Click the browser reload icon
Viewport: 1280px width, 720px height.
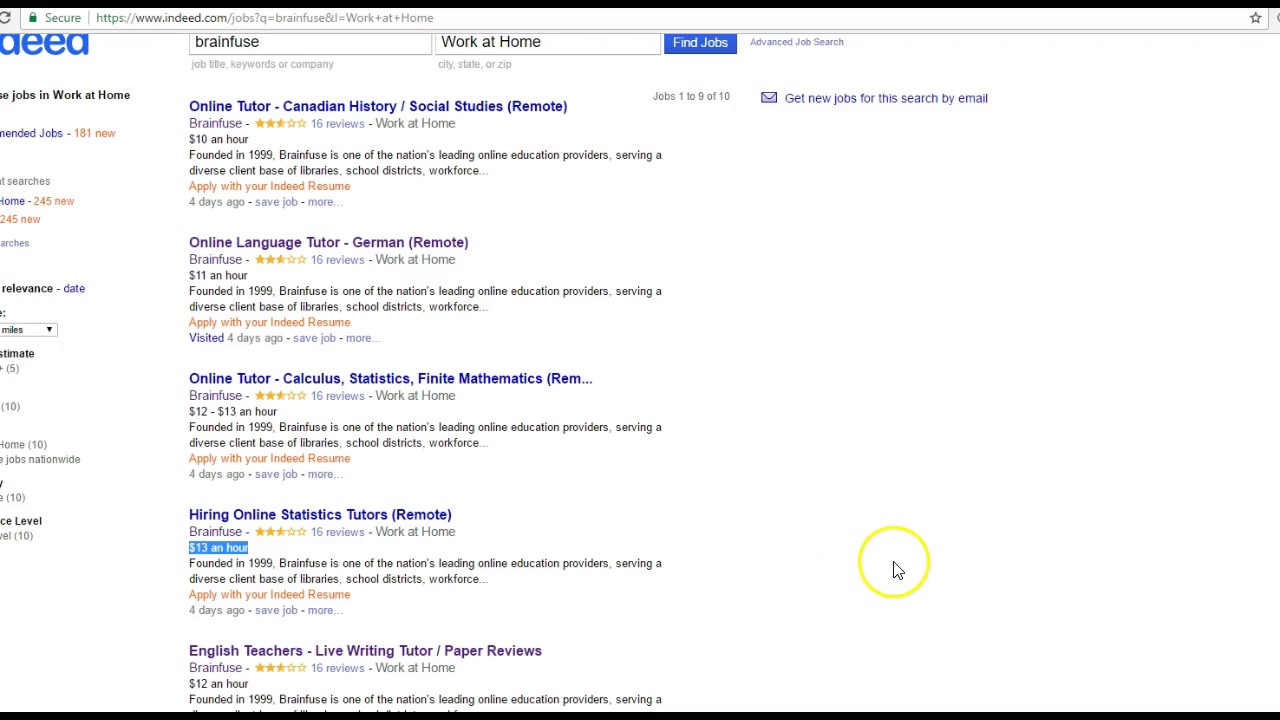(x=4, y=18)
